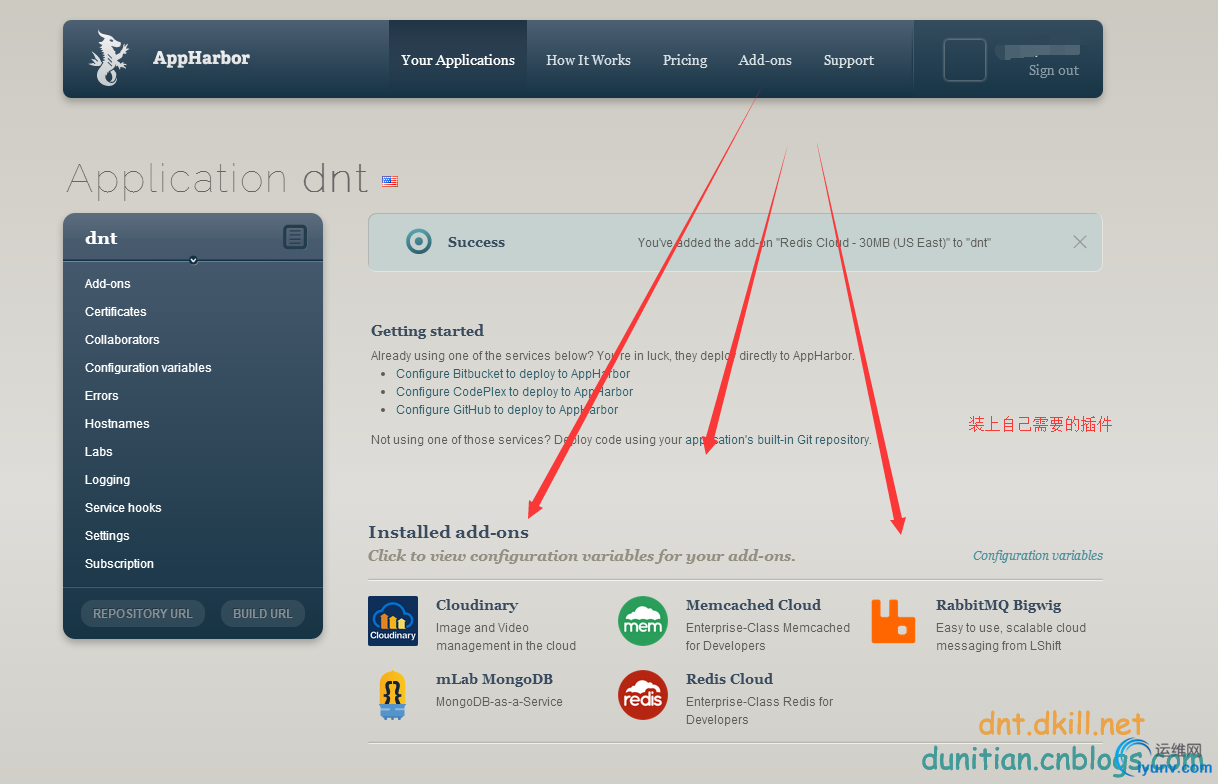The image size is (1218, 784).
Task: Click the user avatar box
Action: point(965,60)
